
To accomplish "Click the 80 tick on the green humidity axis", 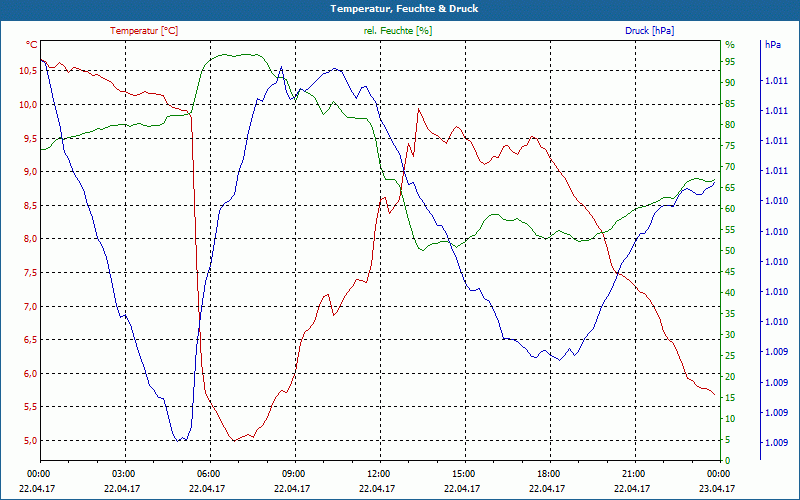I will (730, 125).
